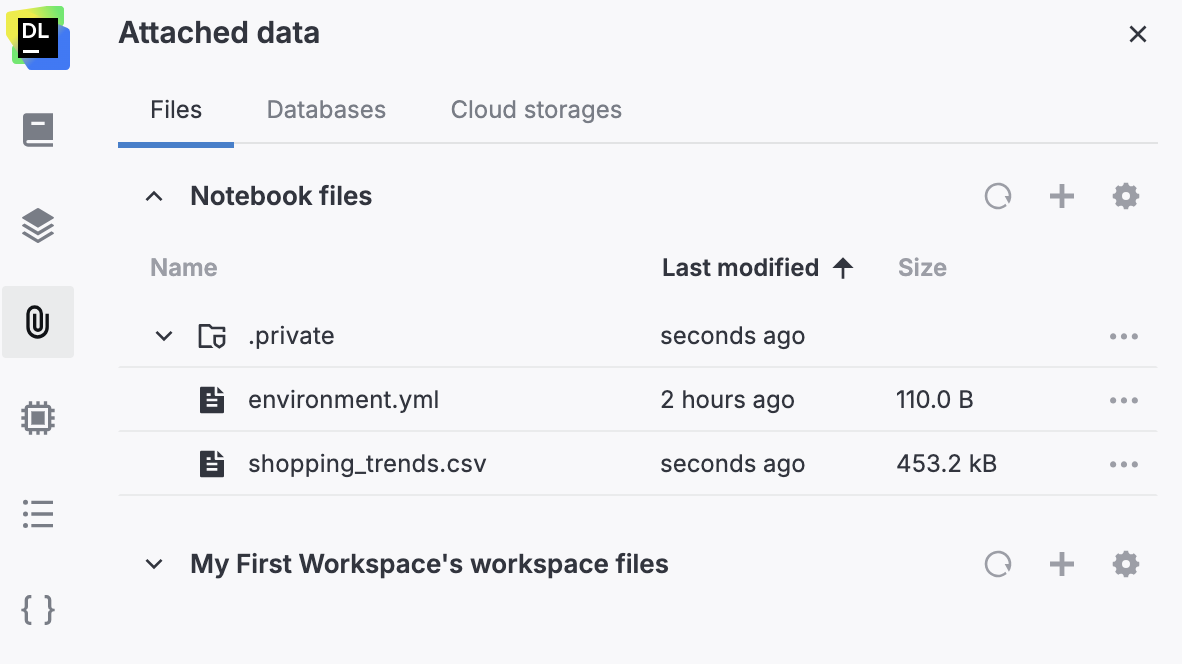The width and height of the screenshot is (1182, 664).
Task: Open more options for shopping_trends.csv
Action: [x=1124, y=463]
